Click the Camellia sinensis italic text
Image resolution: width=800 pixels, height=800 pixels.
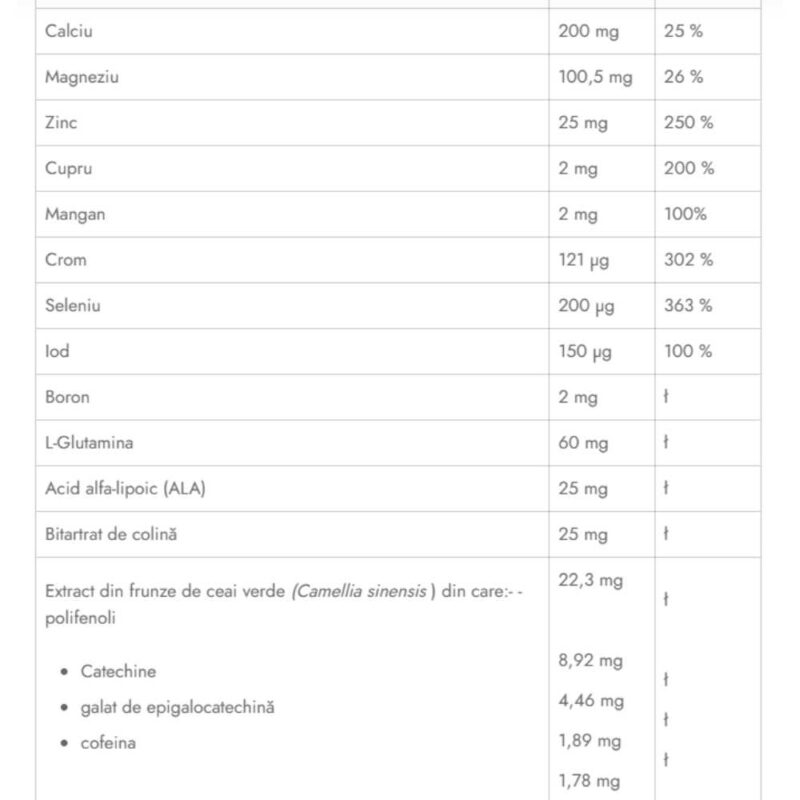[x=359, y=591]
